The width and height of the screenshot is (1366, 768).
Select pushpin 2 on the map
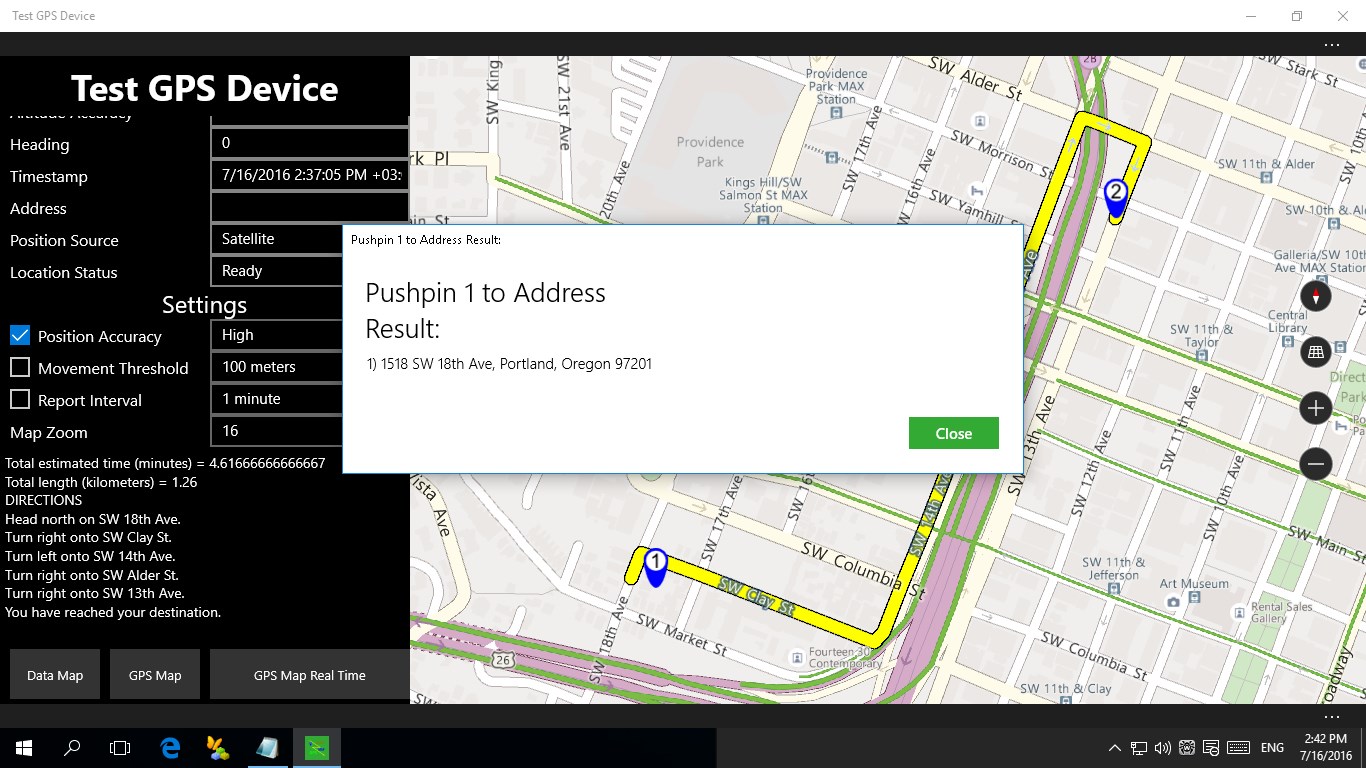[1116, 193]
